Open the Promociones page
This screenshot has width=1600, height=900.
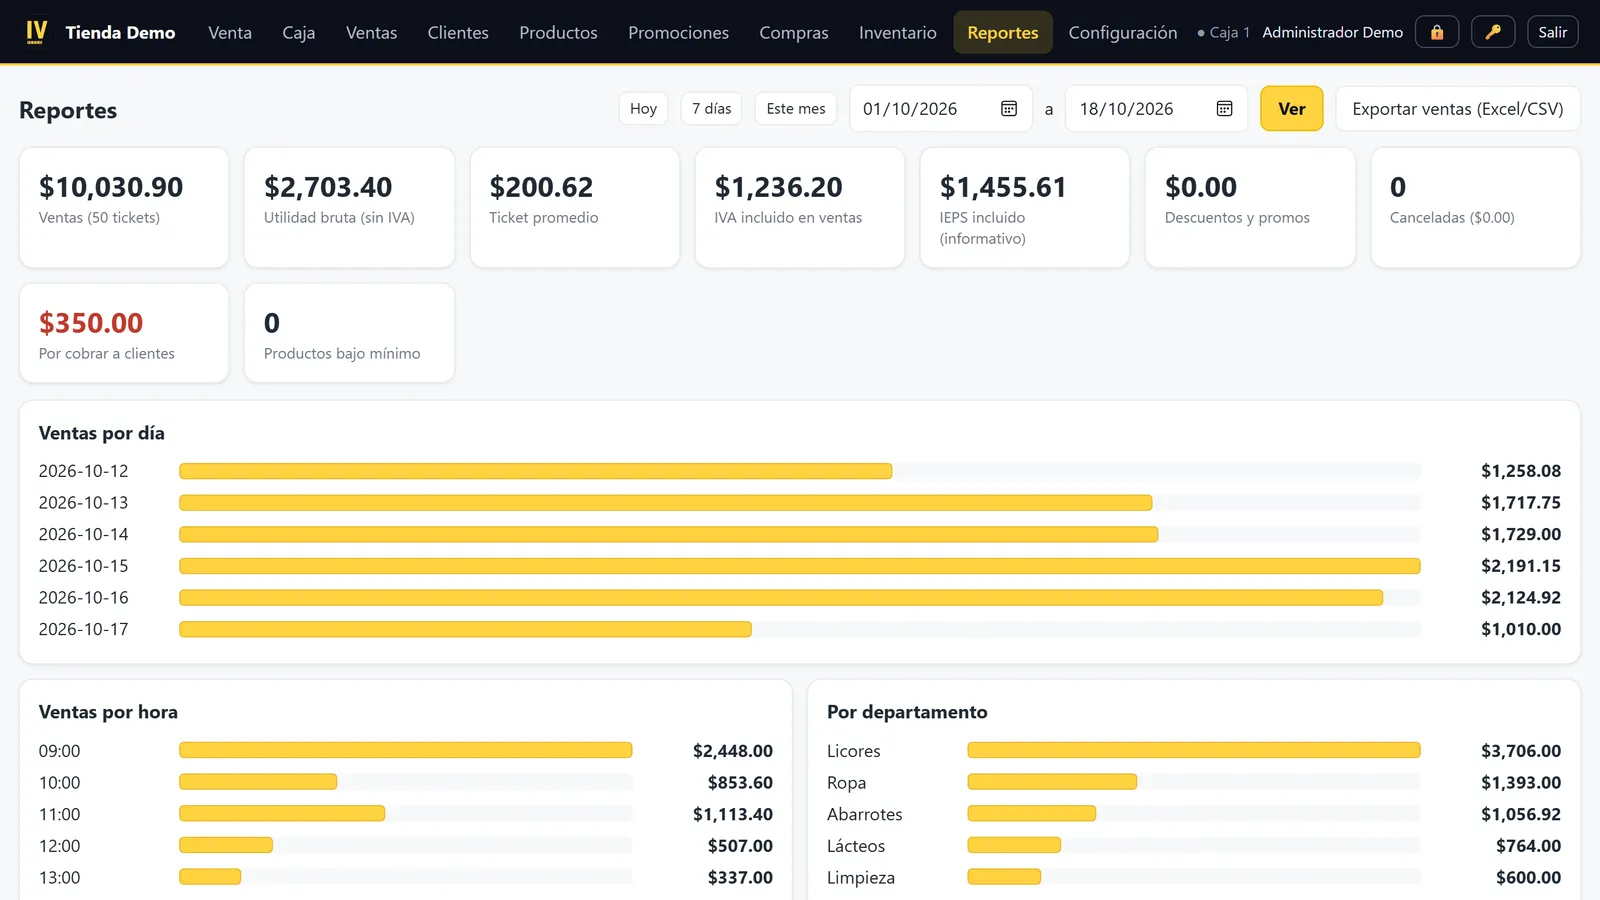pyautogui.click(x=678, y=32)
